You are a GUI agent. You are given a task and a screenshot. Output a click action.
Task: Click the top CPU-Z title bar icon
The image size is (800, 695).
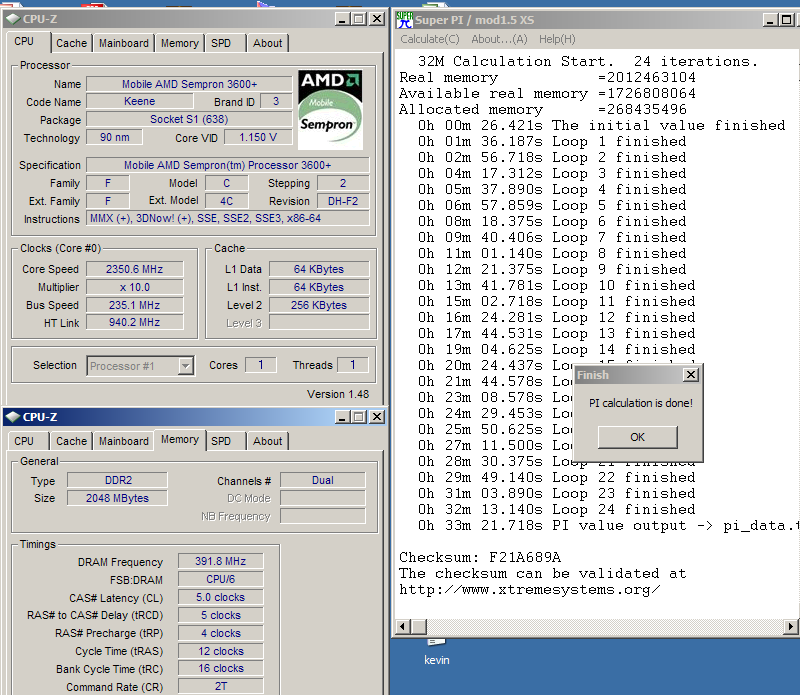13,19
